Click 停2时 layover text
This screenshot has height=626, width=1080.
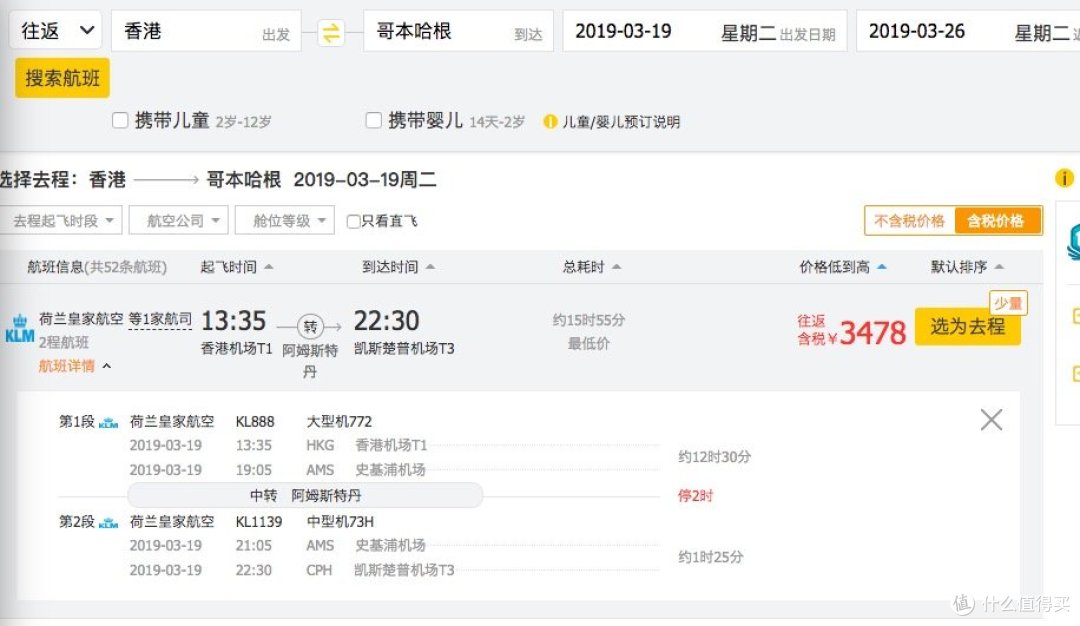pyautogui.click(x=696, y=496)
